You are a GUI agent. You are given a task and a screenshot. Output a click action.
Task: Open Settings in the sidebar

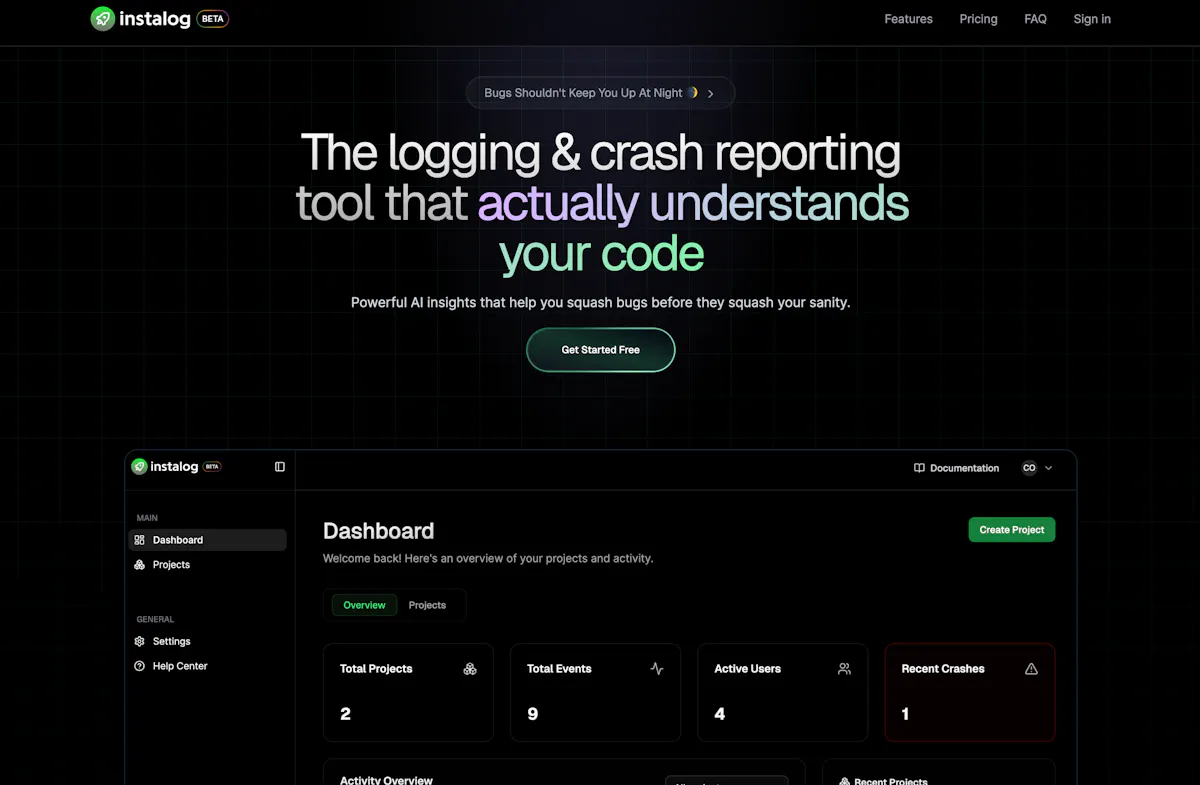pyautogui.click(x=208, y=642)
